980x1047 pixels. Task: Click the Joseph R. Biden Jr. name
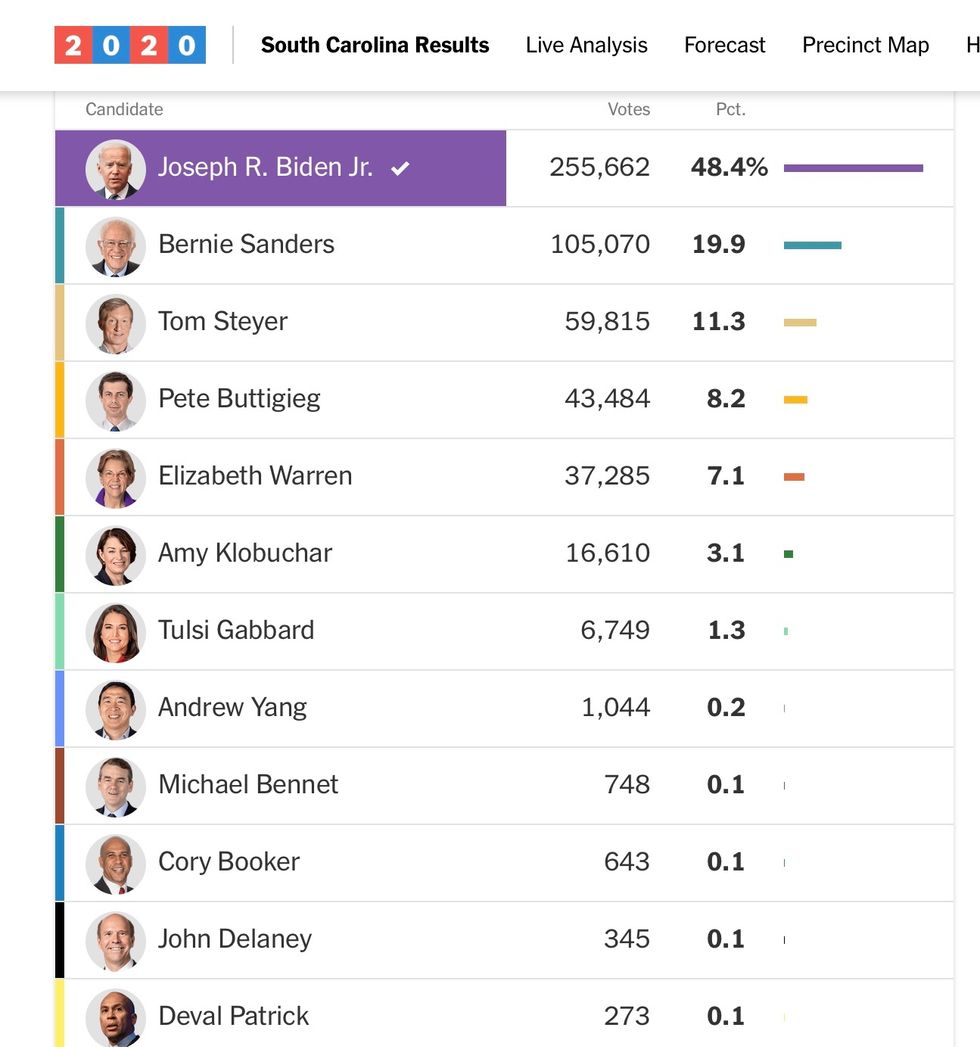(265, 167)
